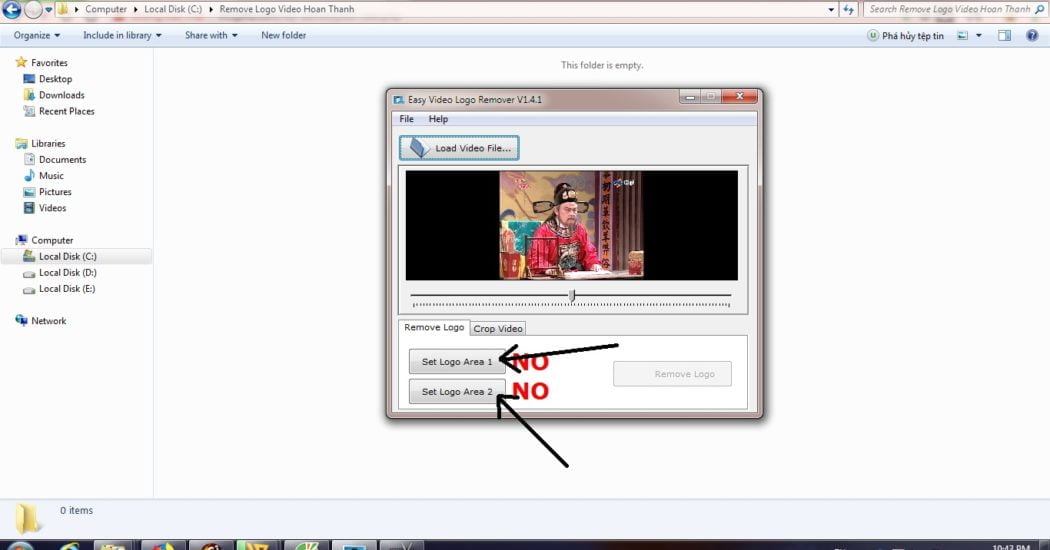1050x550 pixels.
Task: Open the Help menu in Logo Remover
Action: coord(438,119)
